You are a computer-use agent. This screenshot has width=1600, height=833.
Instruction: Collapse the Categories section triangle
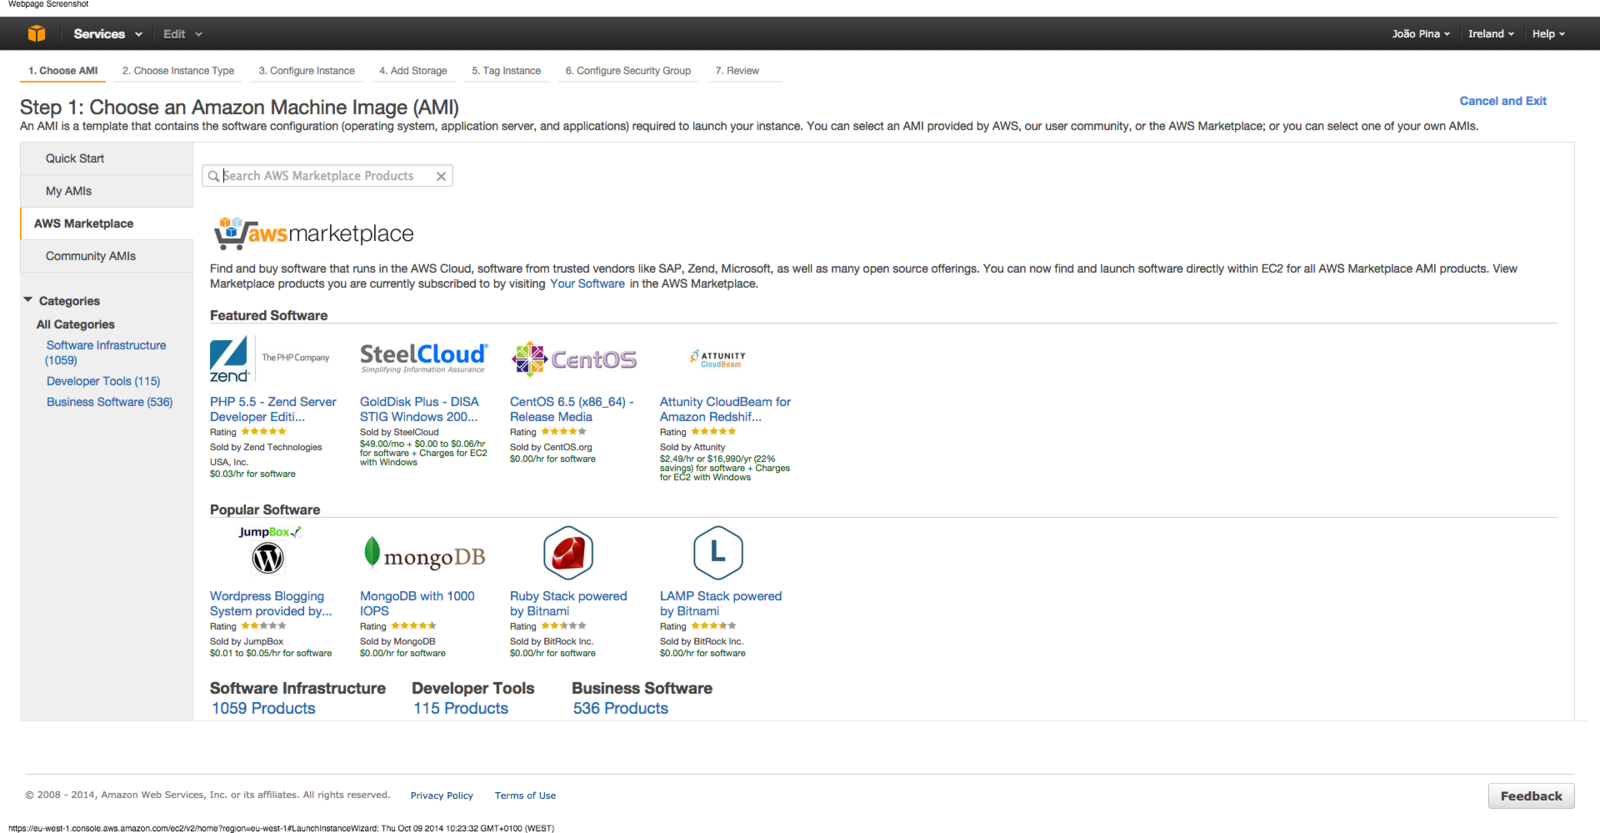(28, 300)
